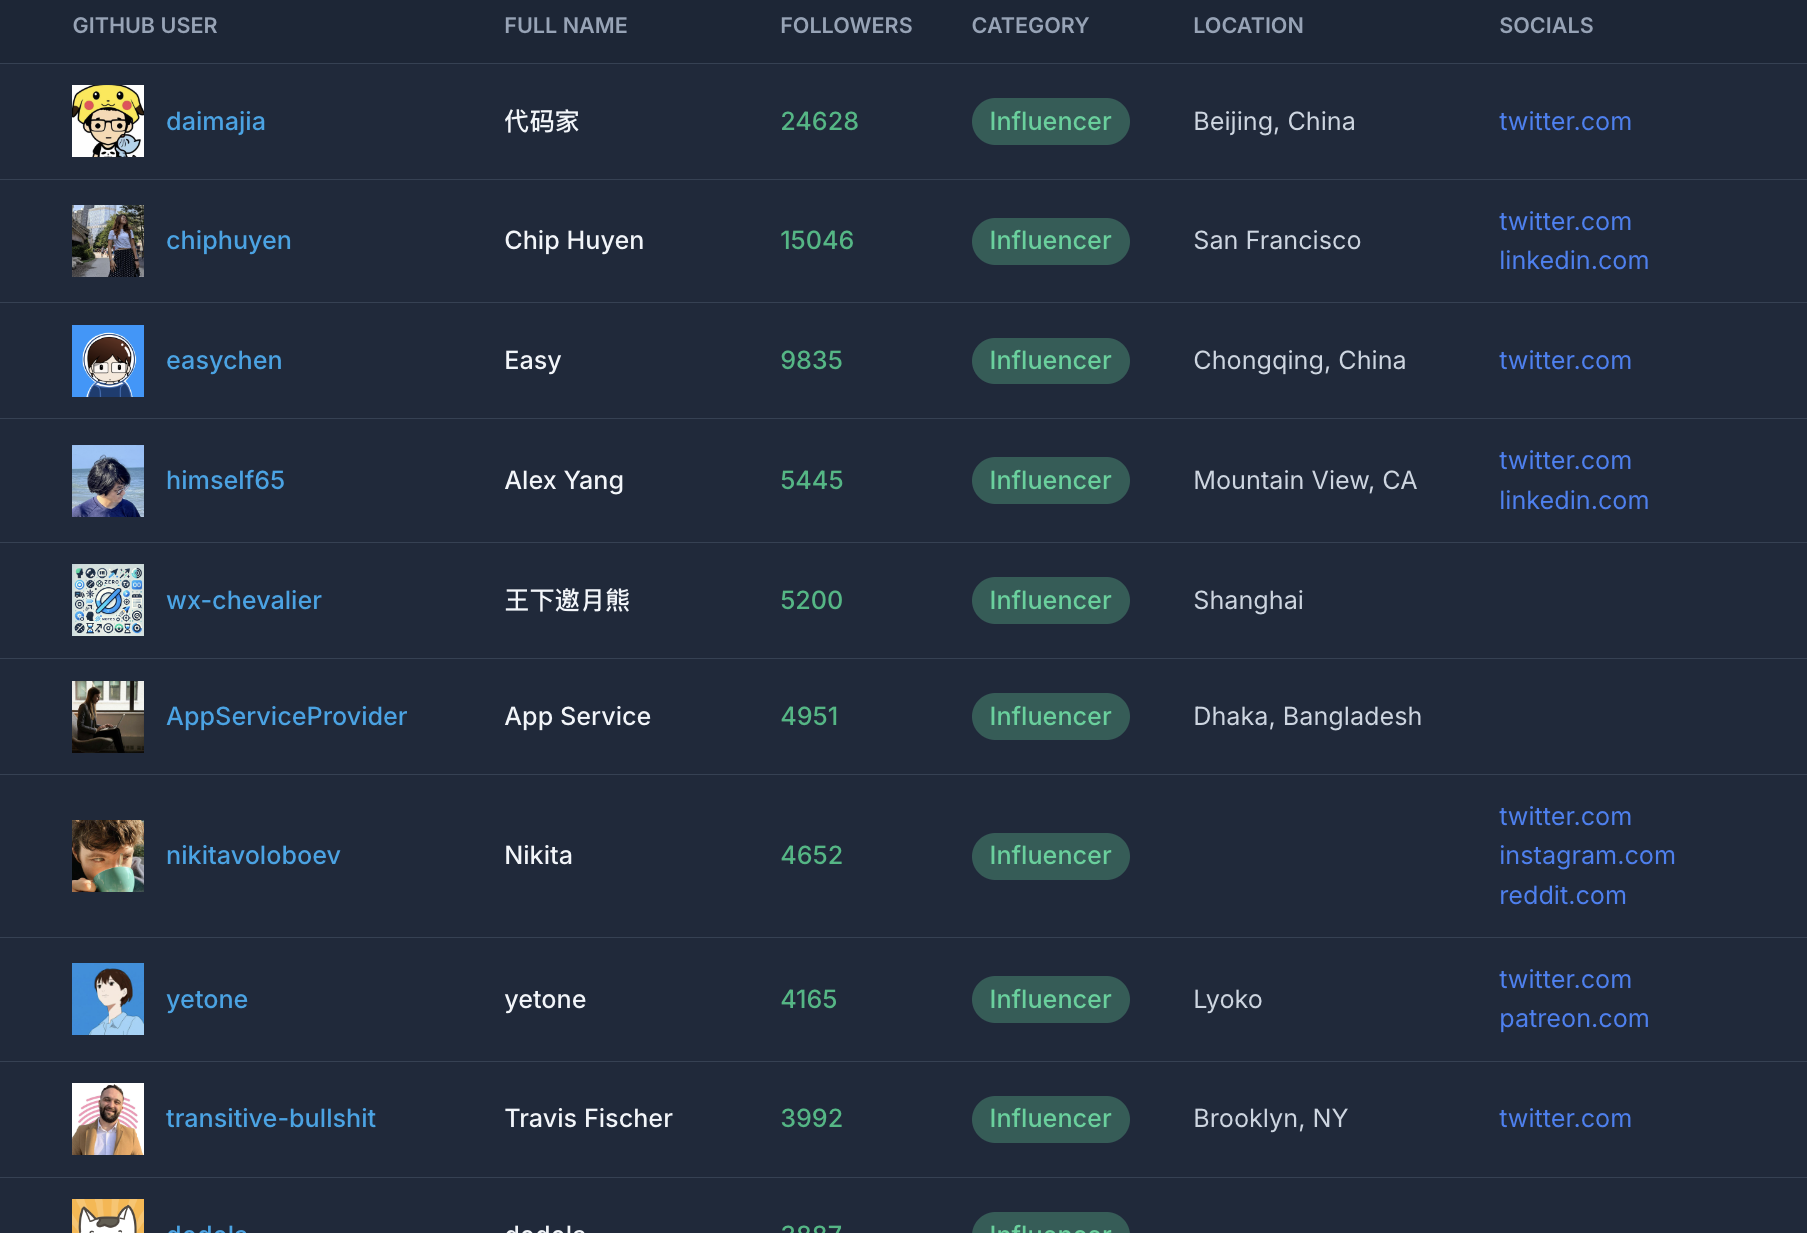
Task: Click nikitavoloboev's reddit.com link
Action: 1562,896
